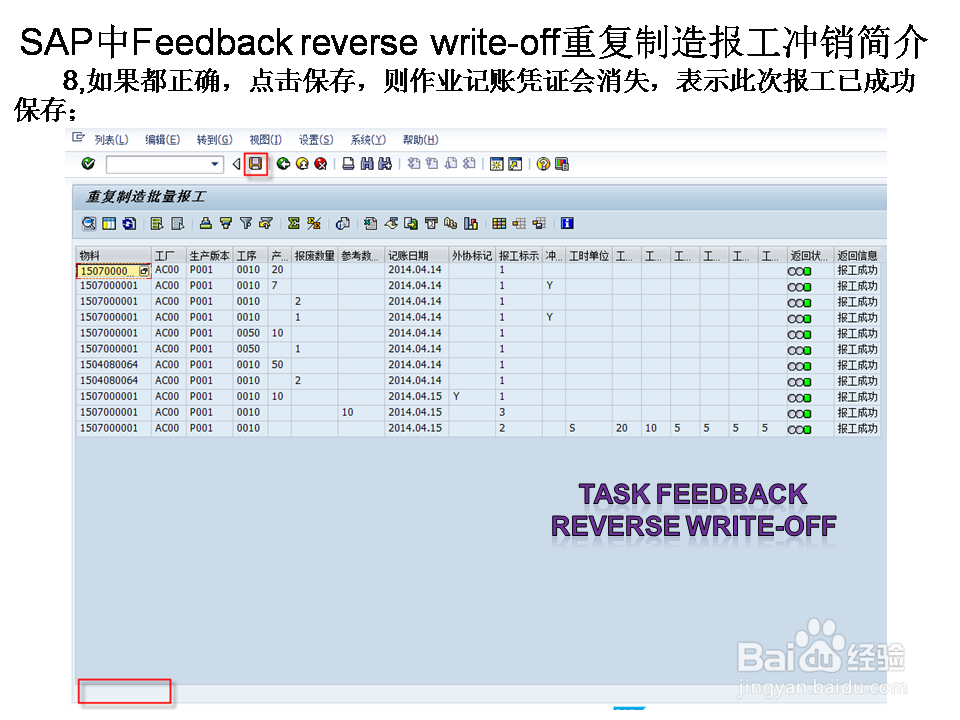Open the 帮助(H) menu
960x720 pixels.
421,140
